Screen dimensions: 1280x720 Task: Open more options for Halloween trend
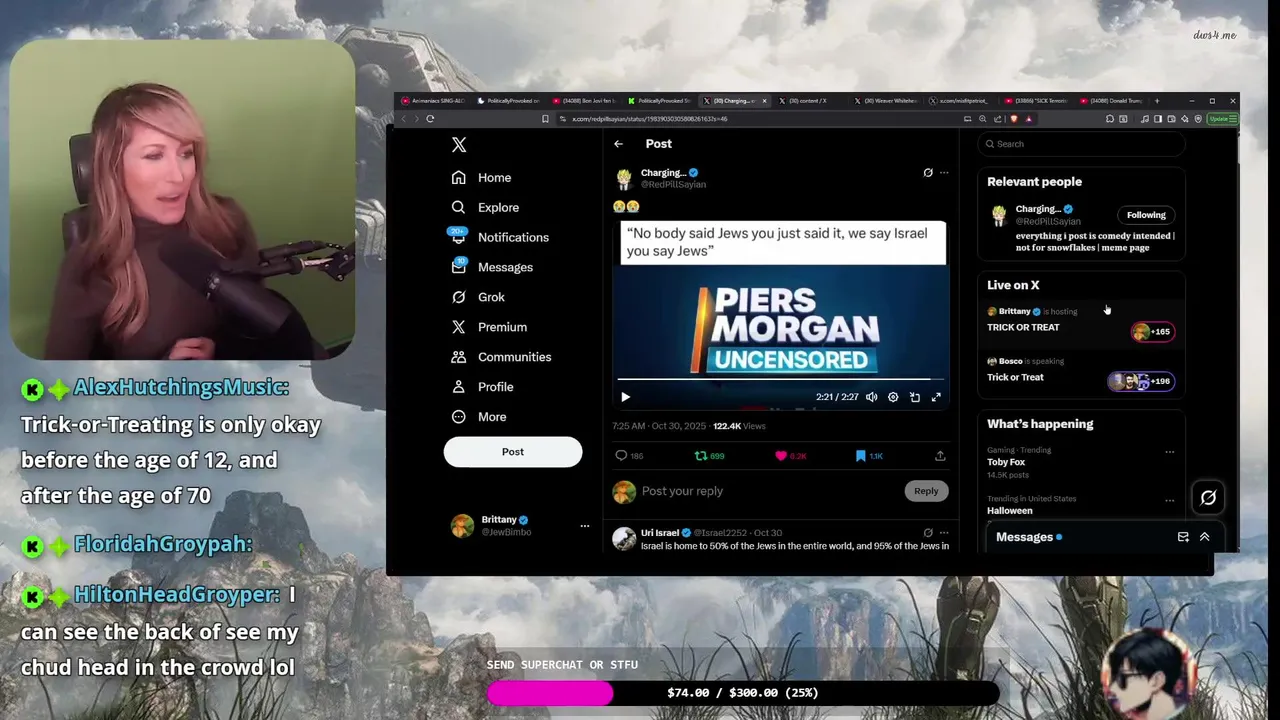click(x=1169, y=500)
